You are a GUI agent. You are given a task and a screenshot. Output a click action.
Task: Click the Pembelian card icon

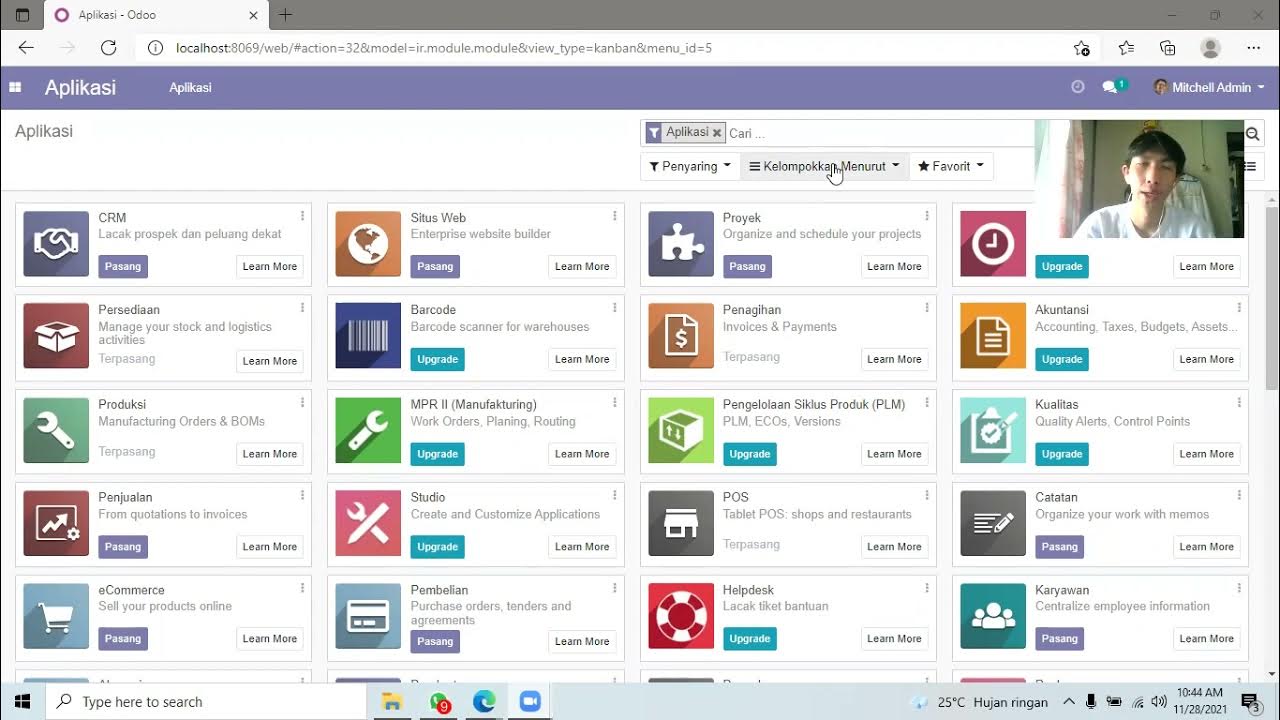pos(368,616)
